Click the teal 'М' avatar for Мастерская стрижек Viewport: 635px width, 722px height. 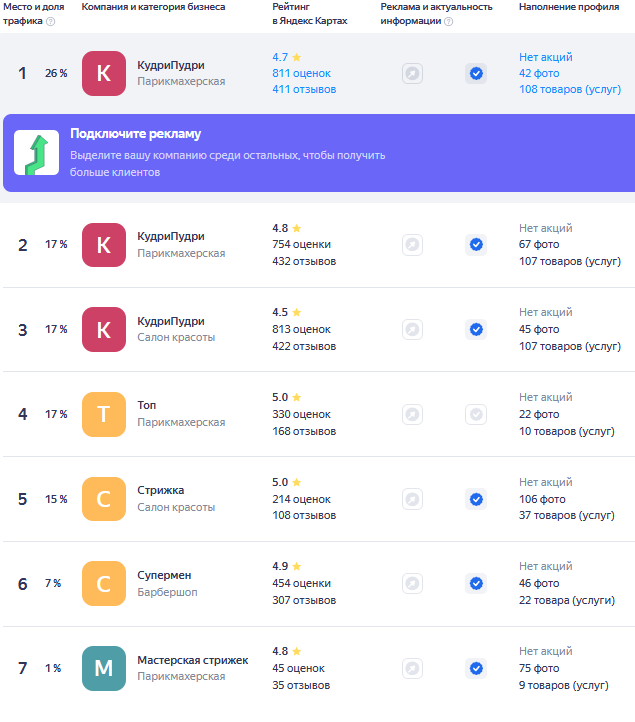point(104,669)
